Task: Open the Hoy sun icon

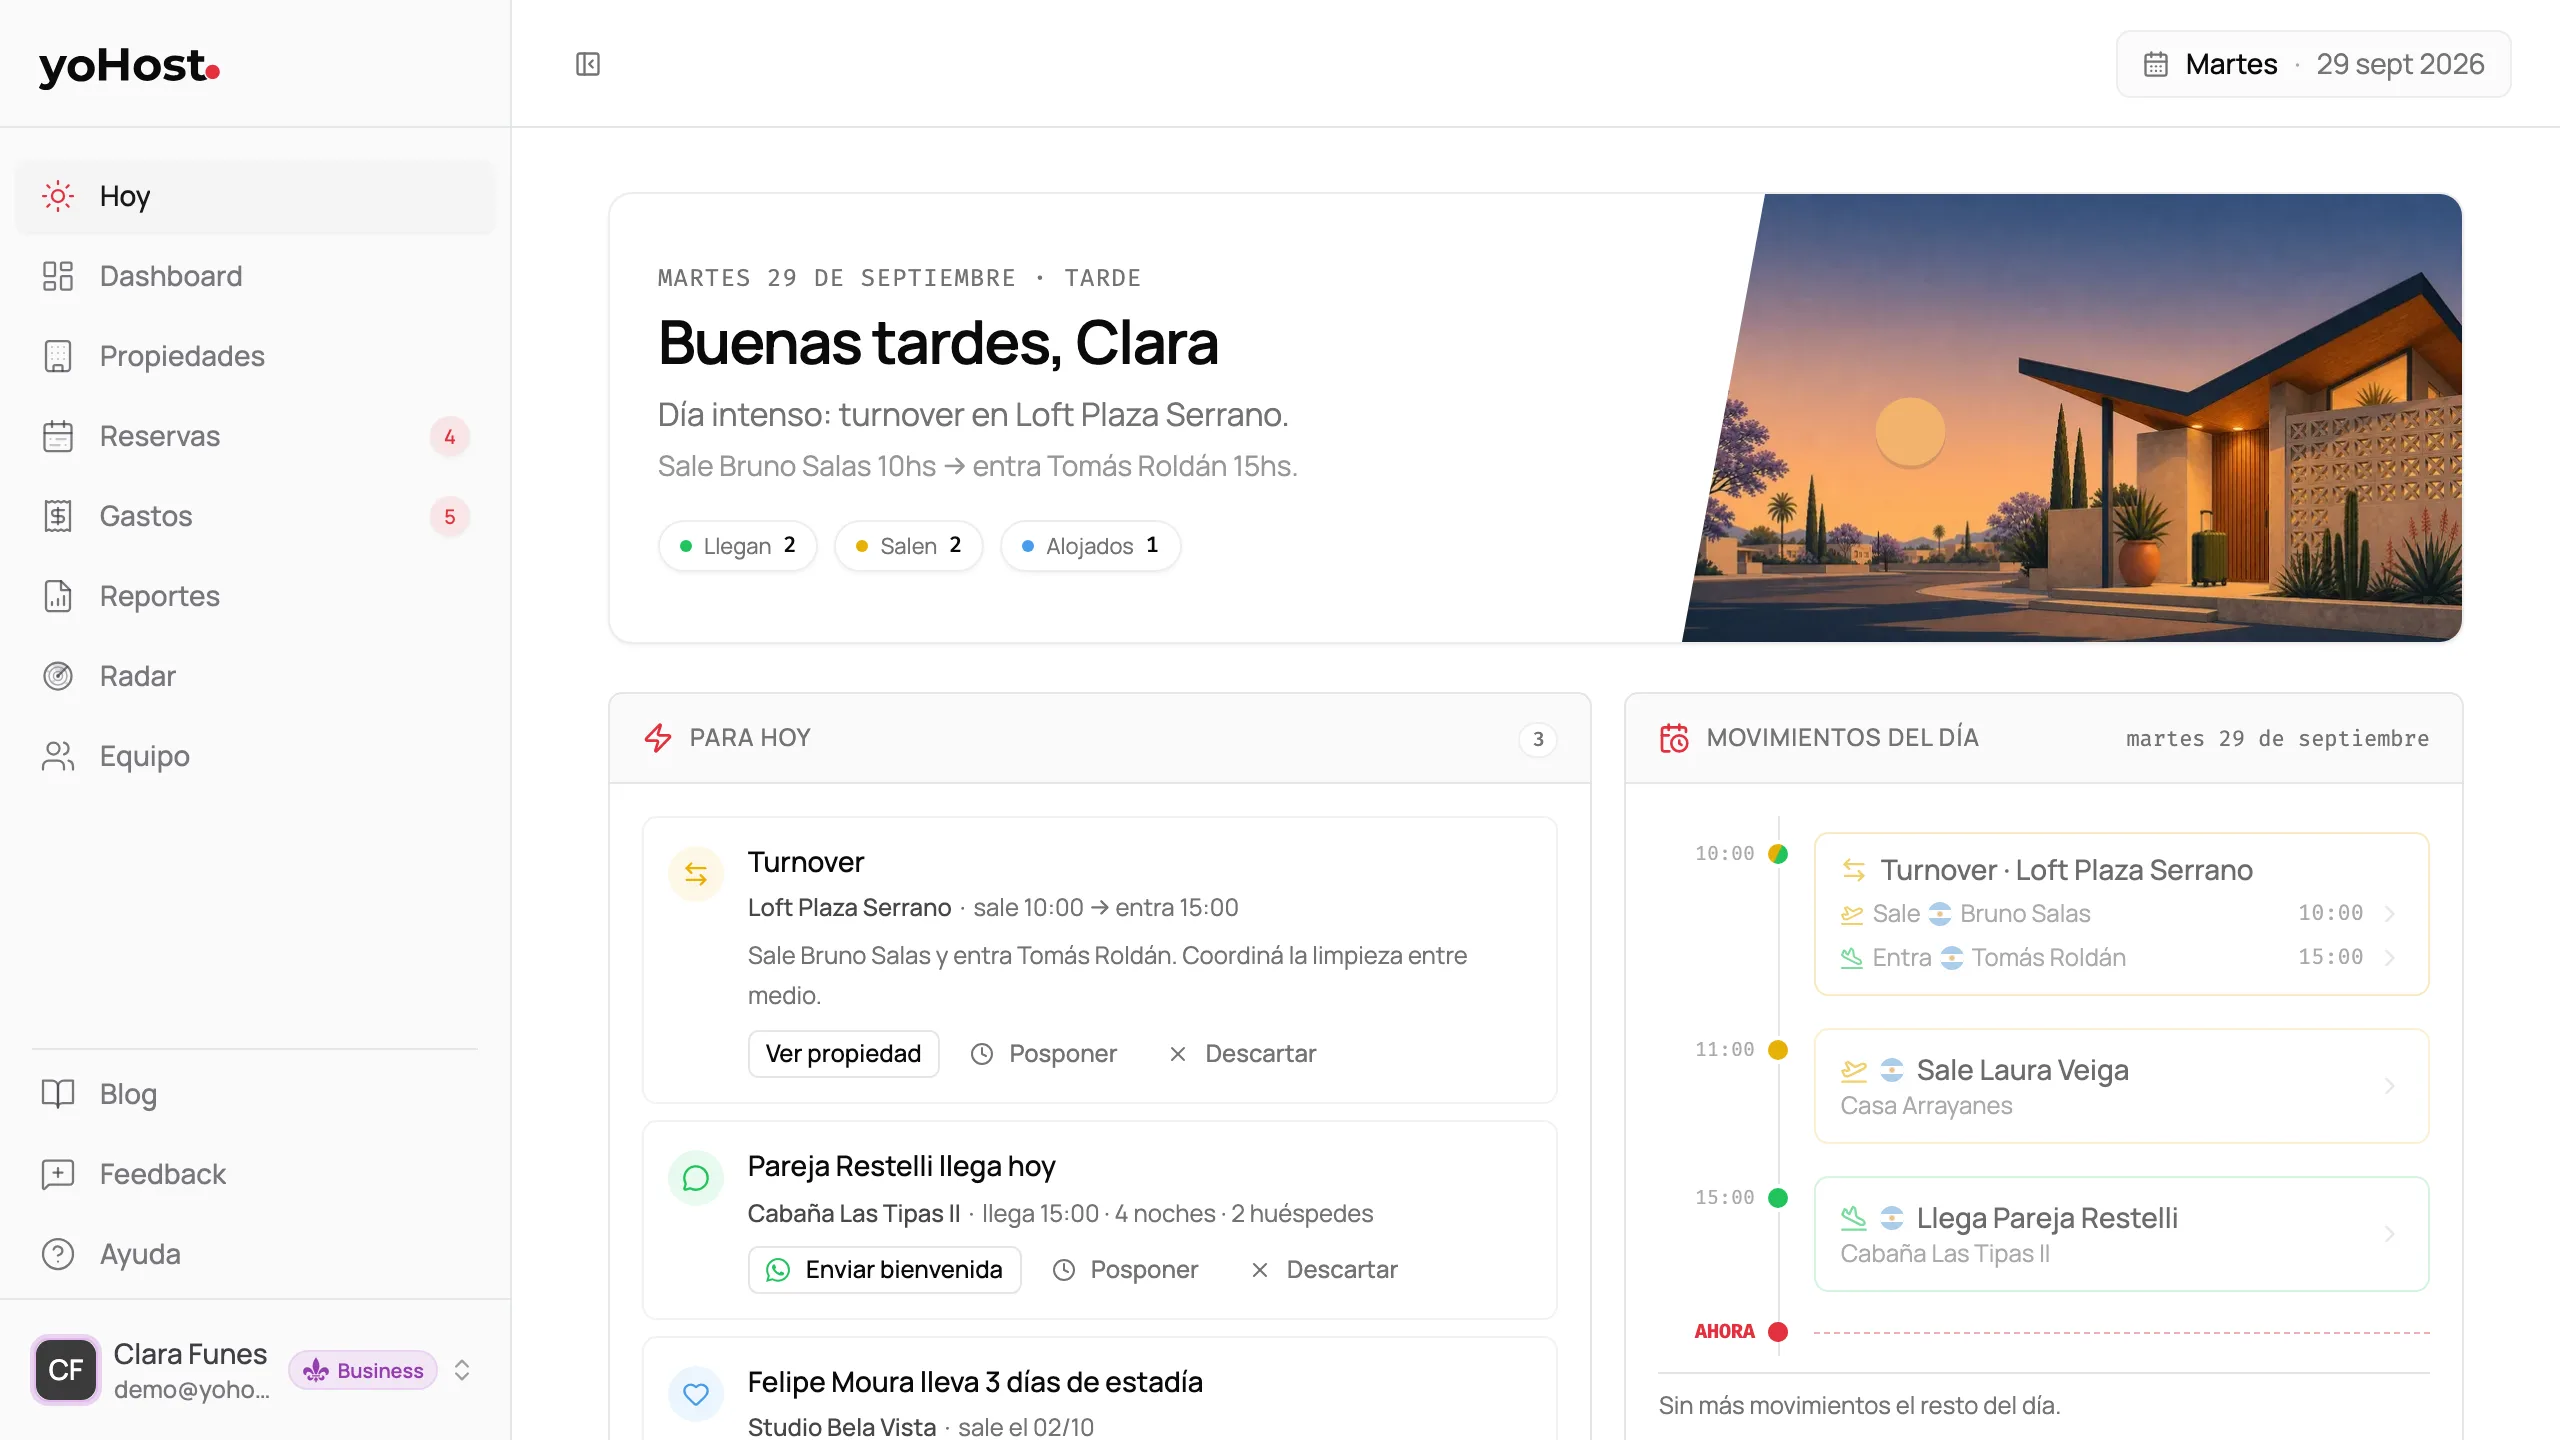Action: tap(58, 196)
